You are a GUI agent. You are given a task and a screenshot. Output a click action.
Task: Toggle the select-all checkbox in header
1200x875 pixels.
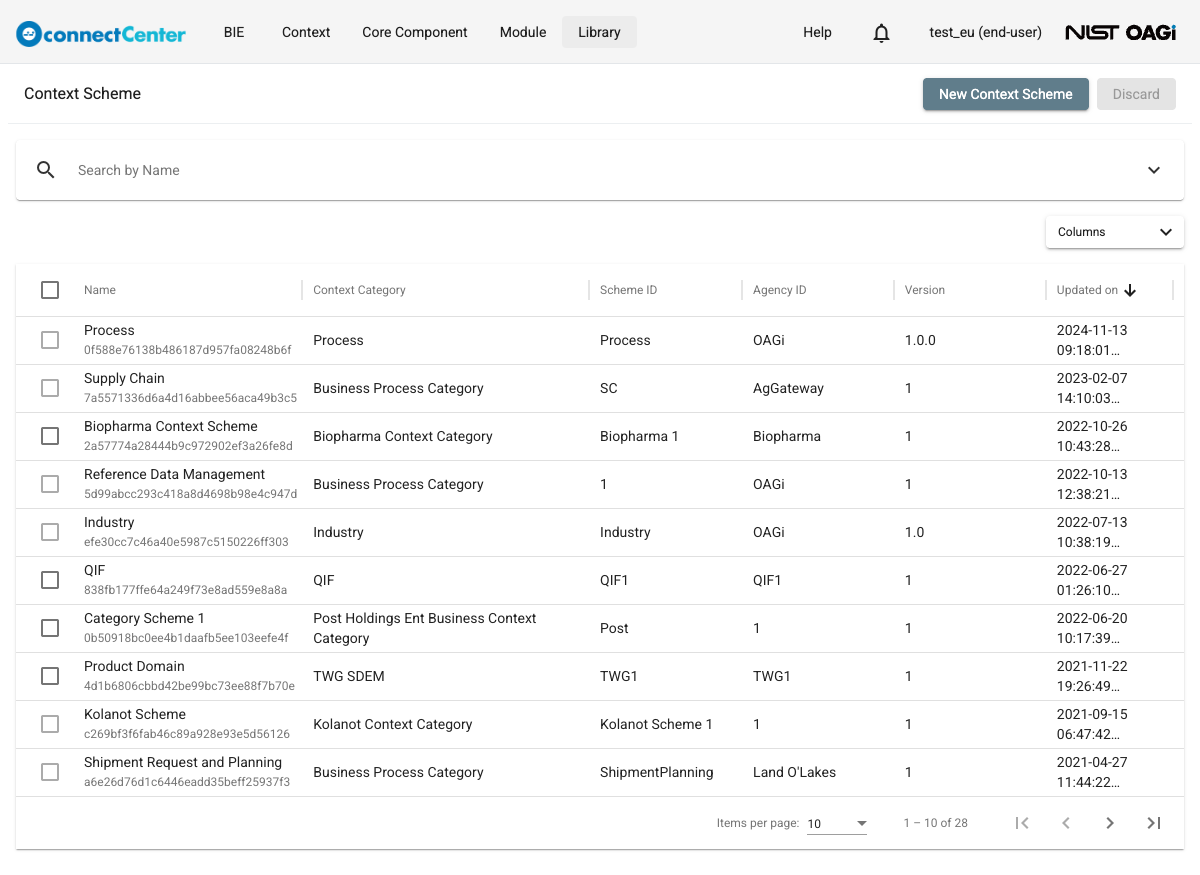50,290
